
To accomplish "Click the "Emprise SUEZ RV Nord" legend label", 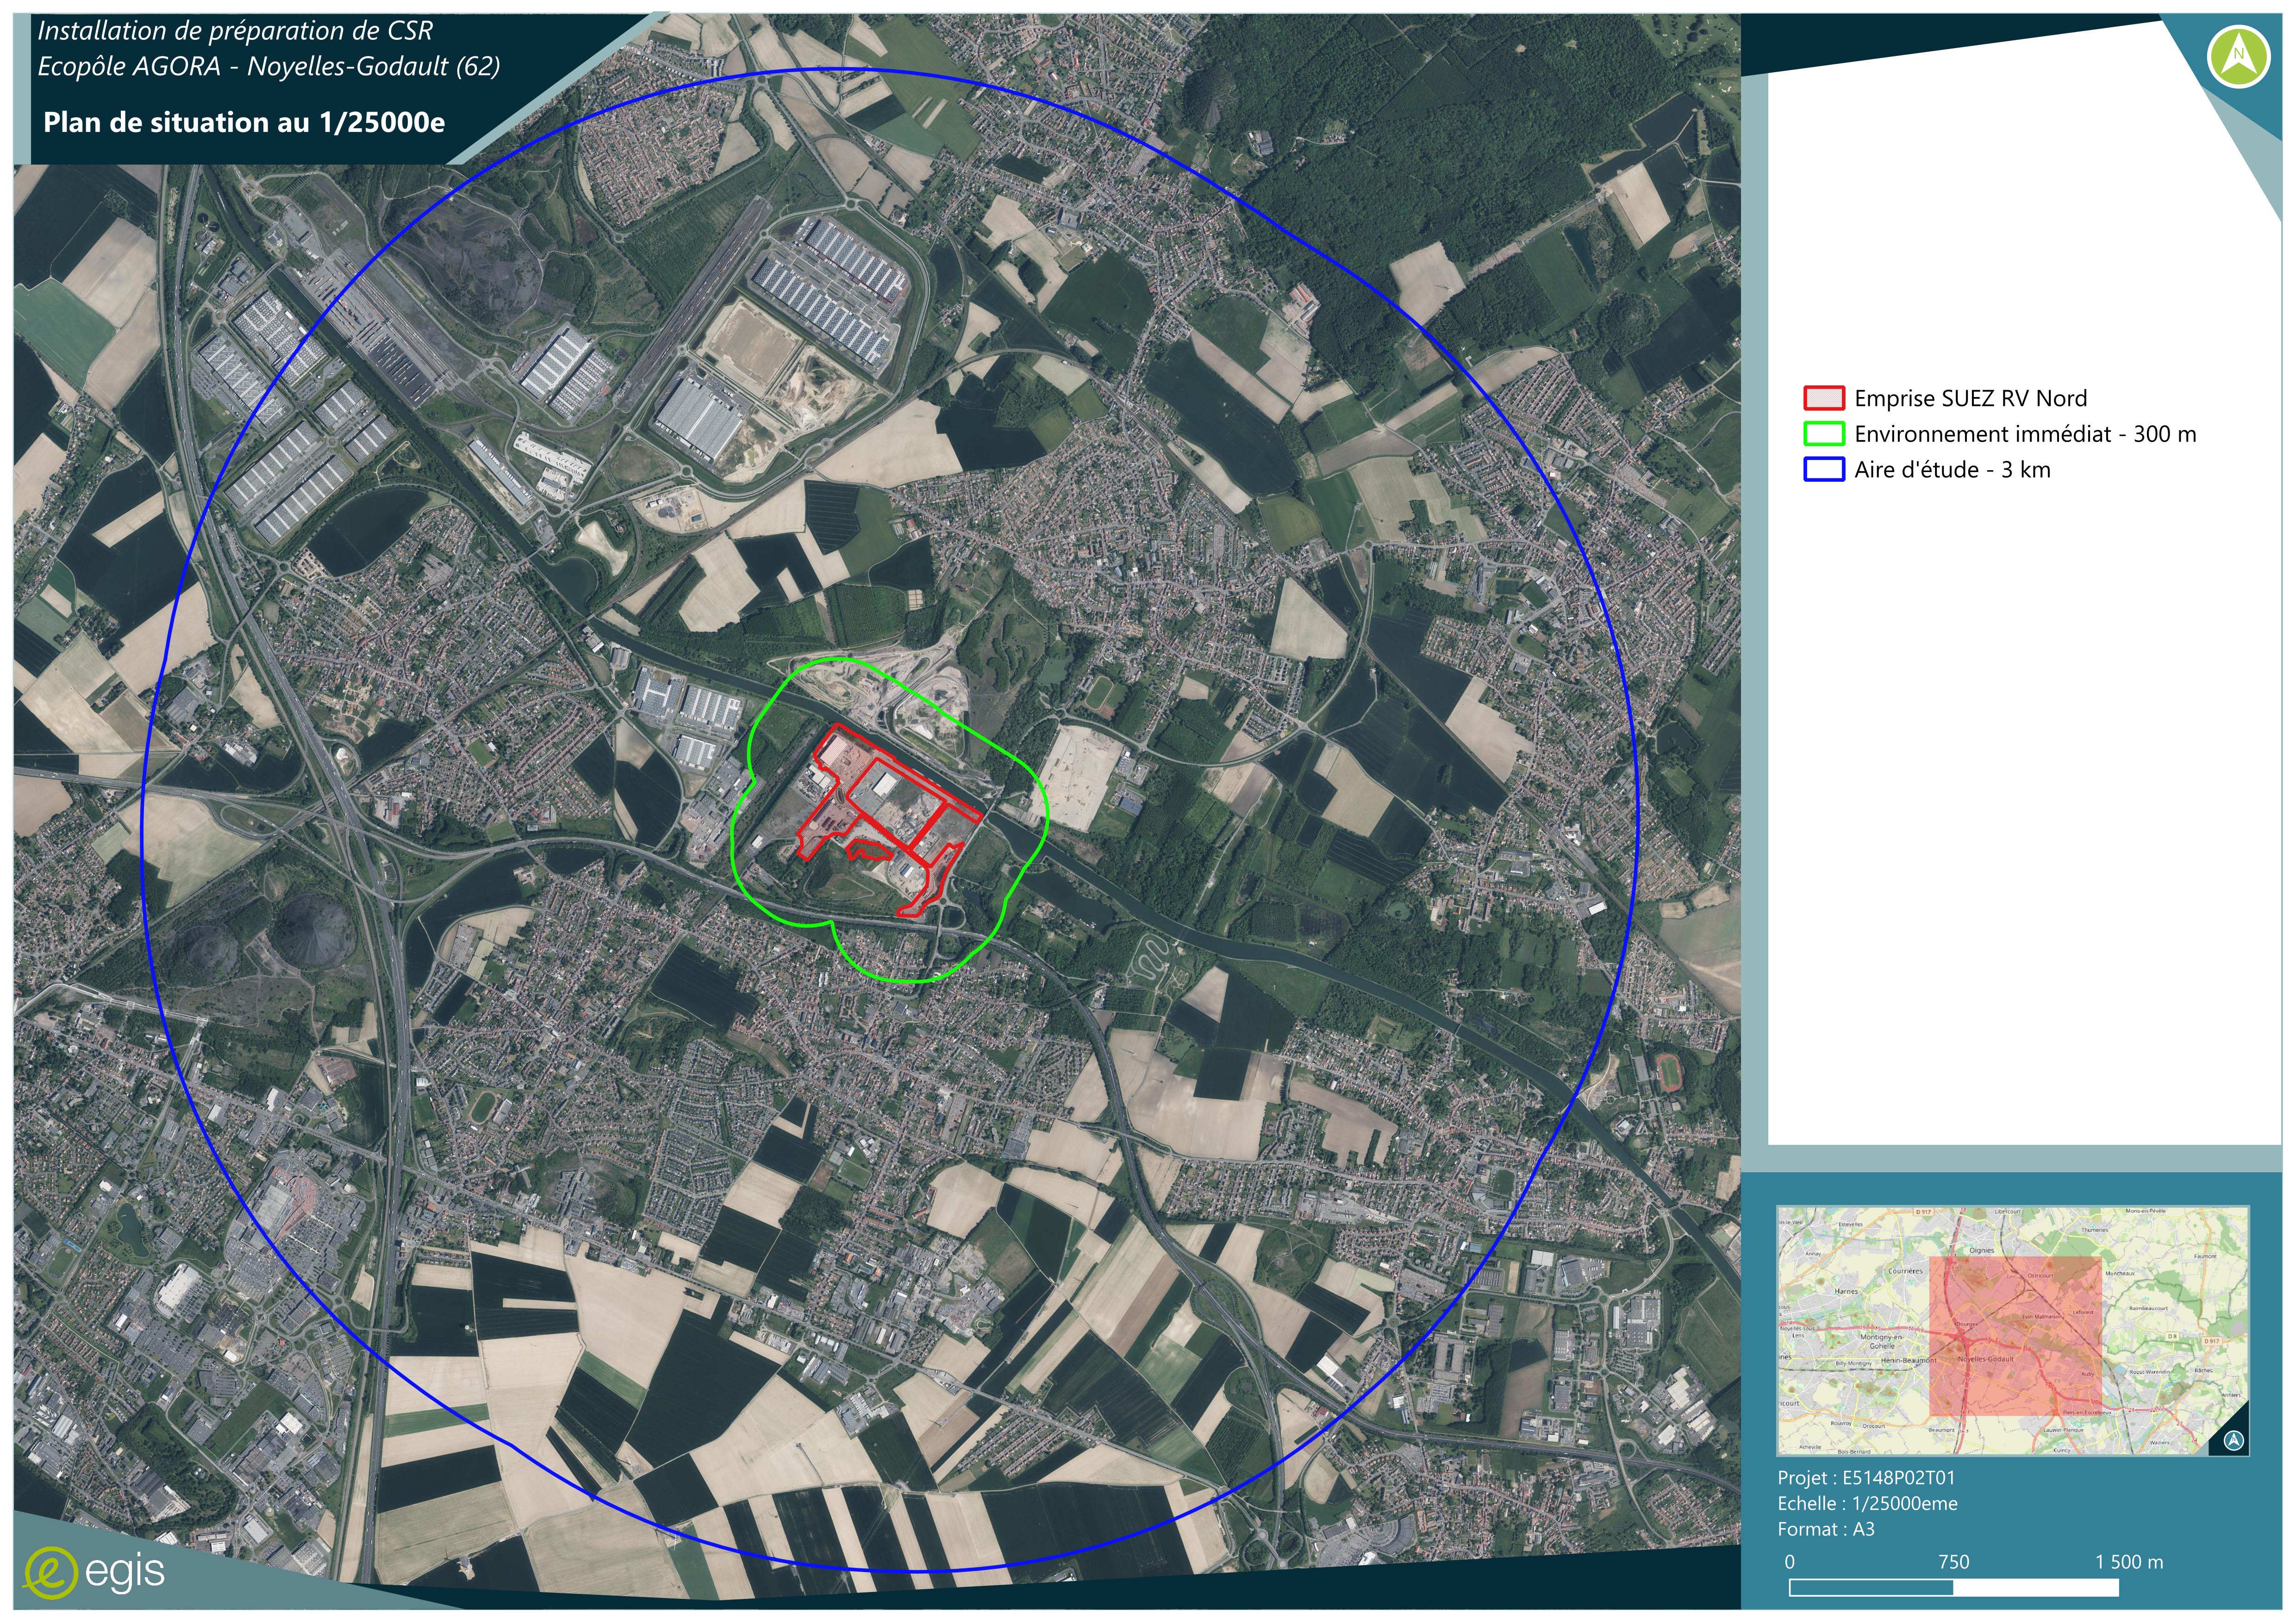I will coord(1970,398).
